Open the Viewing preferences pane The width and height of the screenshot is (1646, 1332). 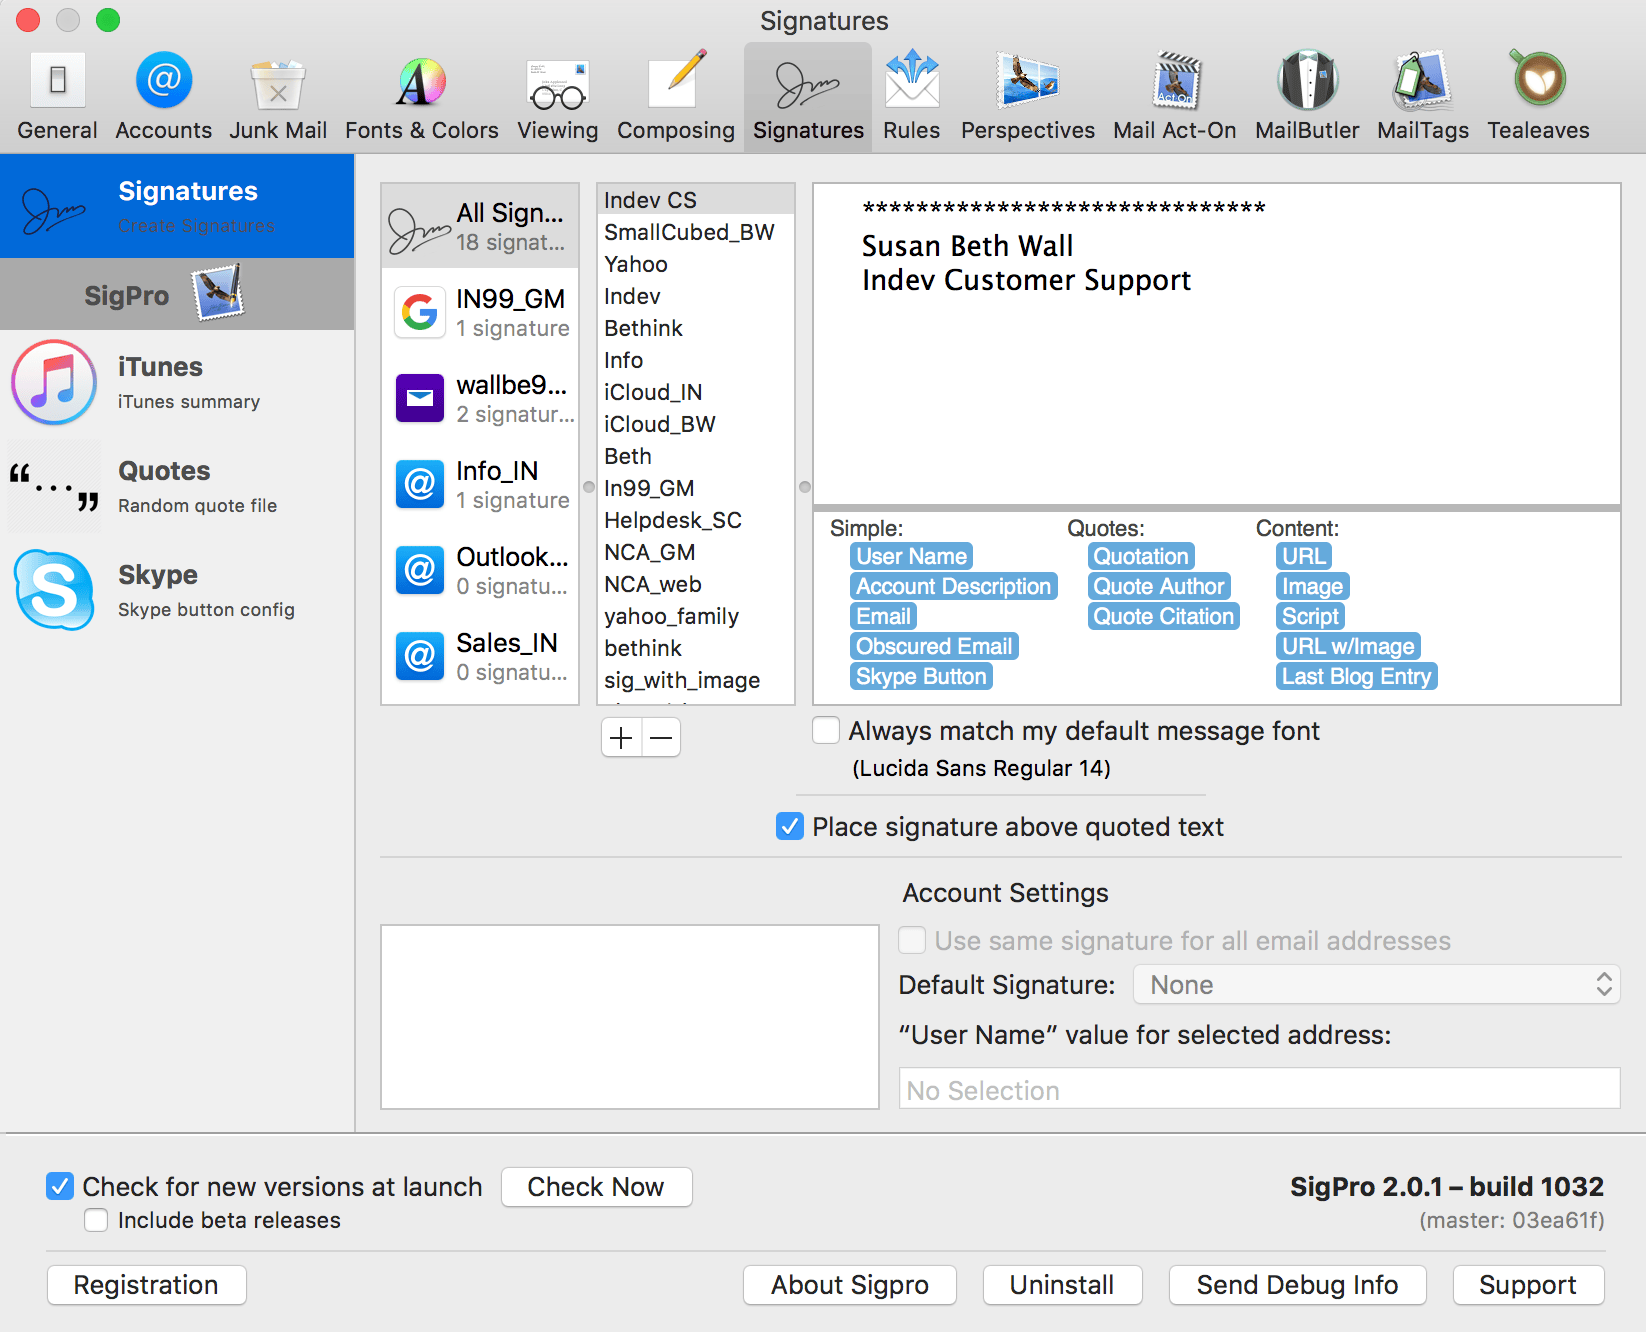pyautogui.click(x=557, y=97)
